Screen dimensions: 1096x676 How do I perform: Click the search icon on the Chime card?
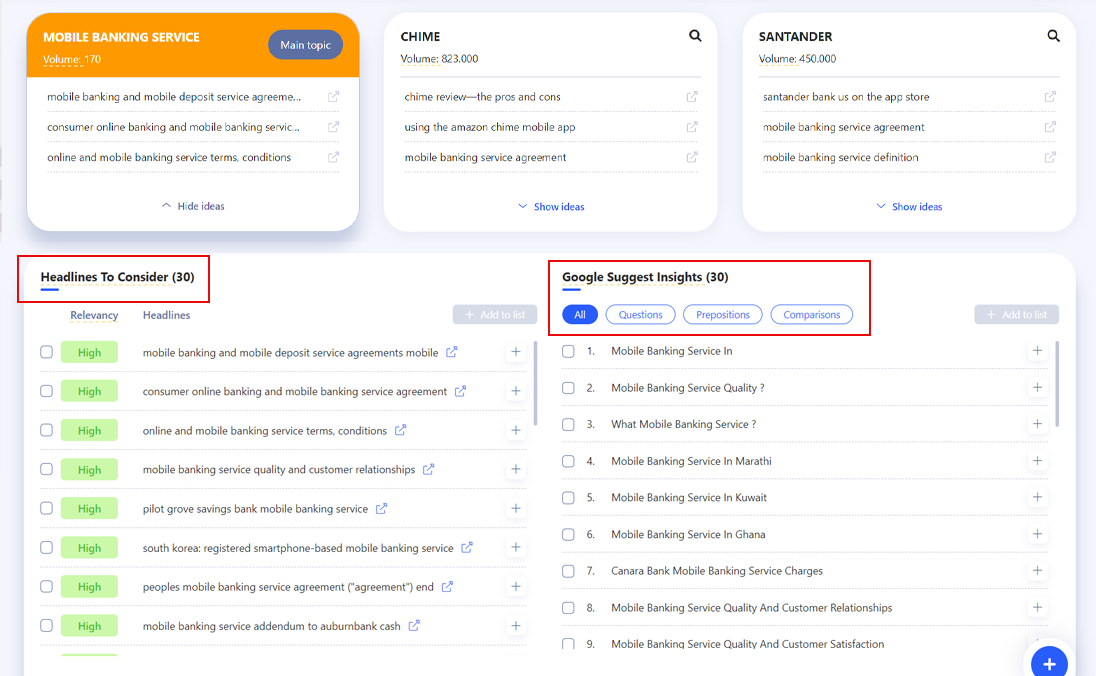(x=695, y=36)
